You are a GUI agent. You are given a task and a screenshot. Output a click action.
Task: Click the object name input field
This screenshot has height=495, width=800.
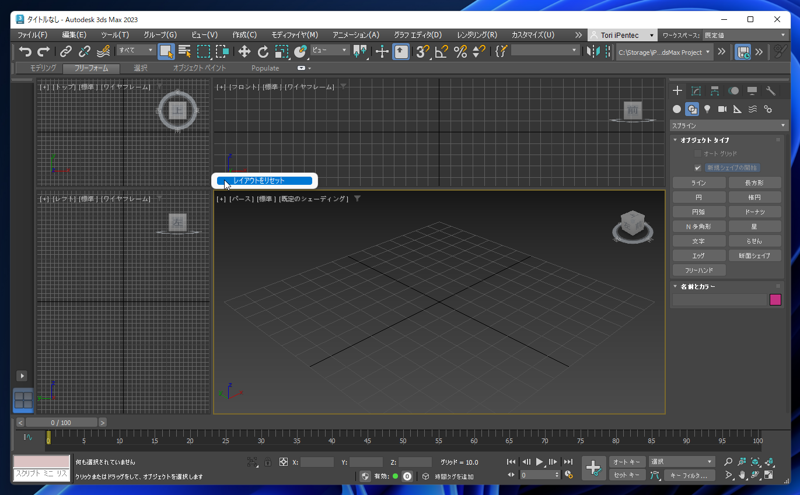[719, 300]
